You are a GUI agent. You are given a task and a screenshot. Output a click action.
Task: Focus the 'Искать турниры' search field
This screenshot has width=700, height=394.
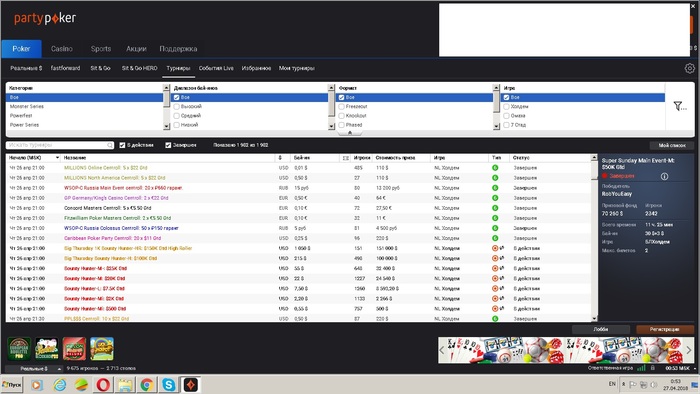[x=60, y=145]
